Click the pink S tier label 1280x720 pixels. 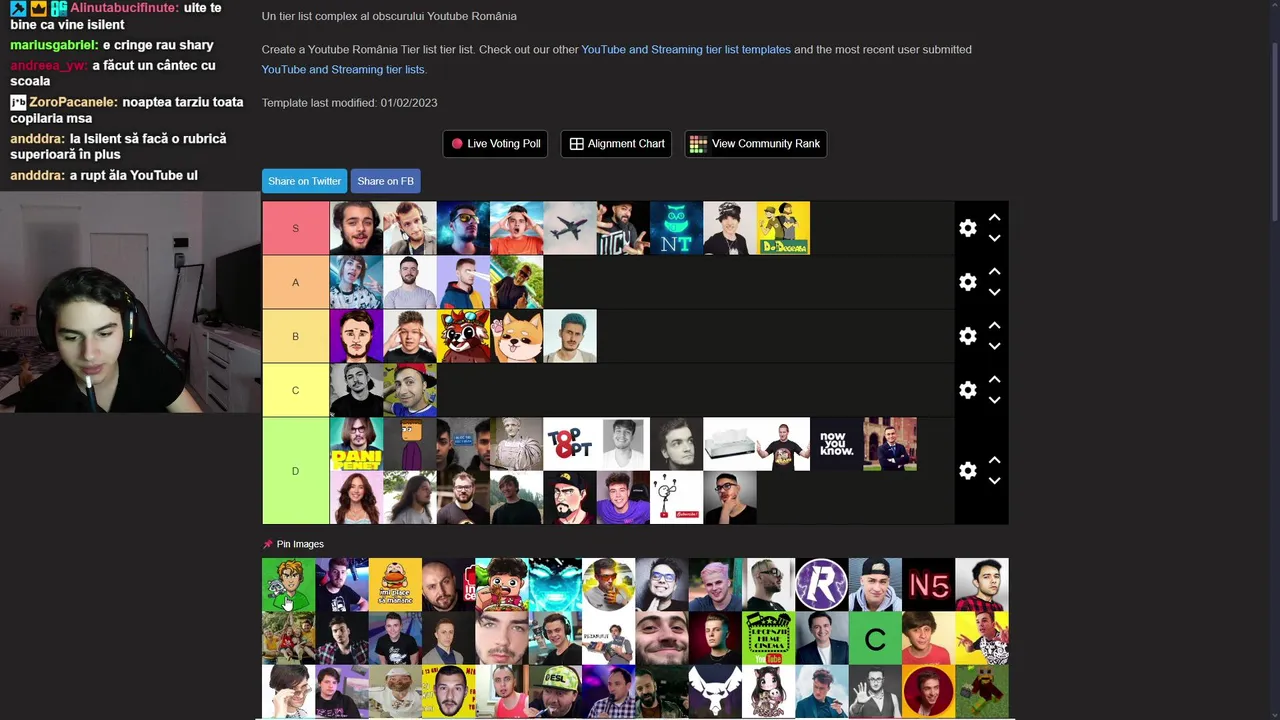[x=295, y=228]
